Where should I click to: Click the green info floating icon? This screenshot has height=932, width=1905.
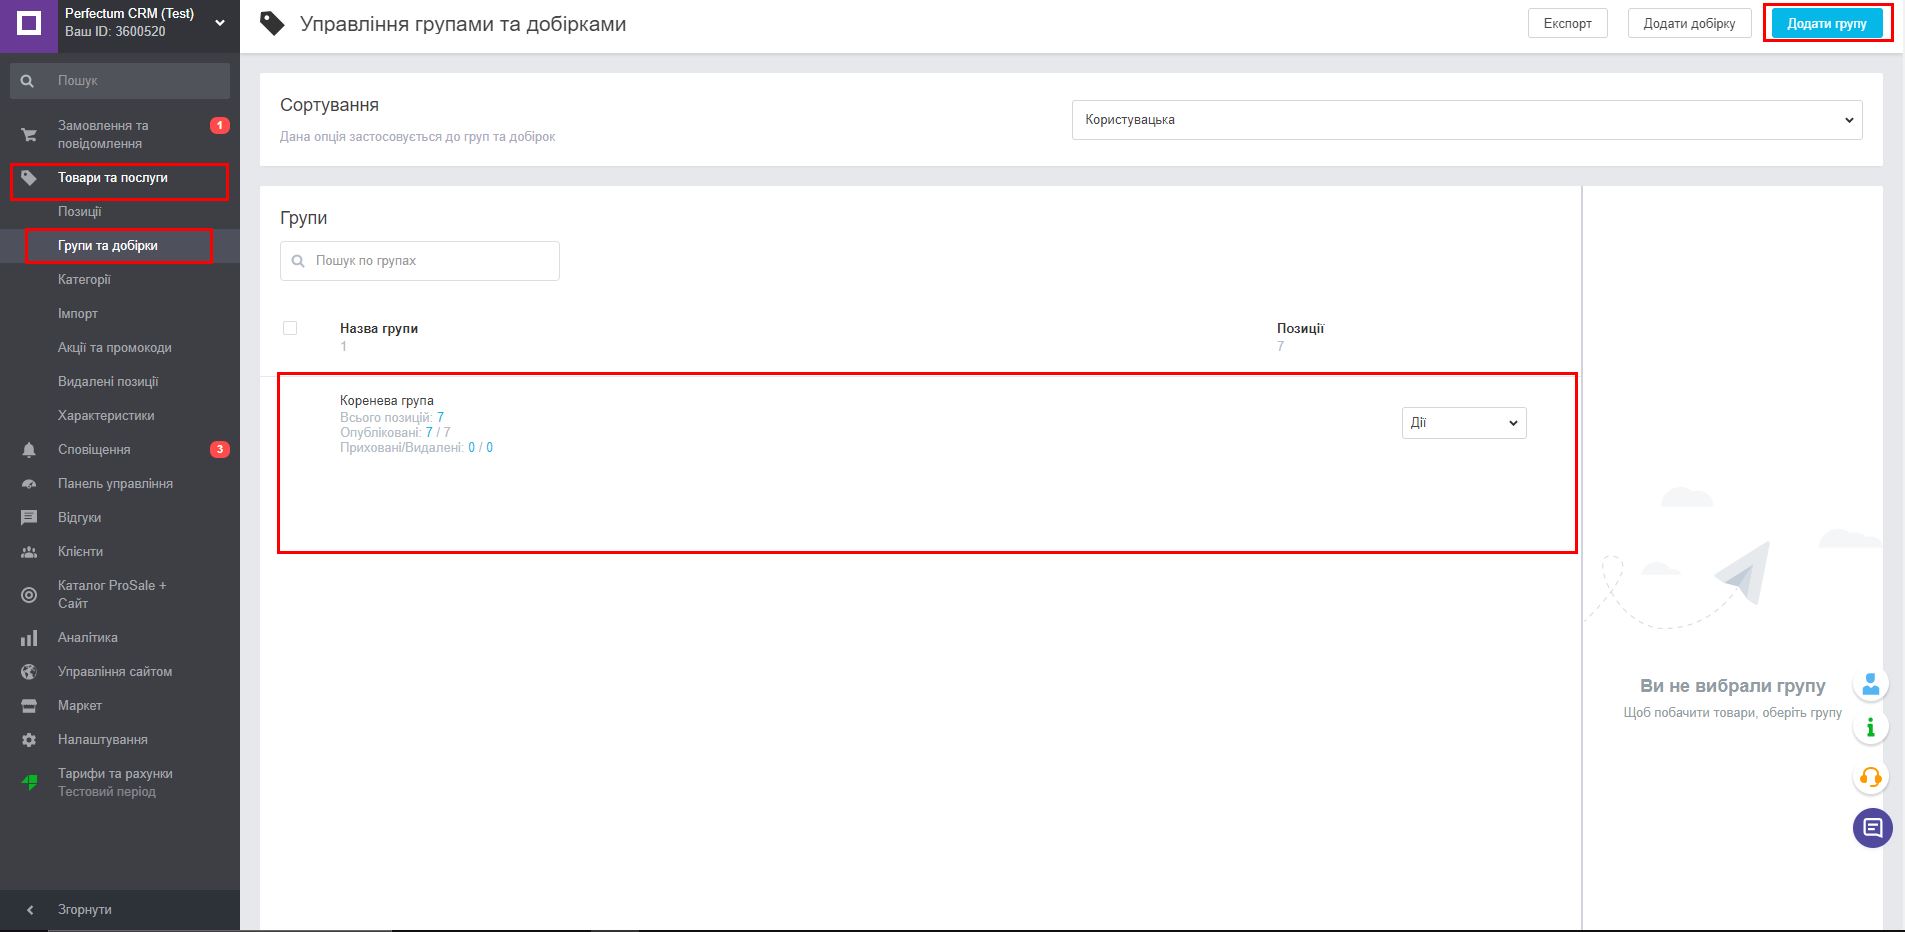(x=1870, y=728)
